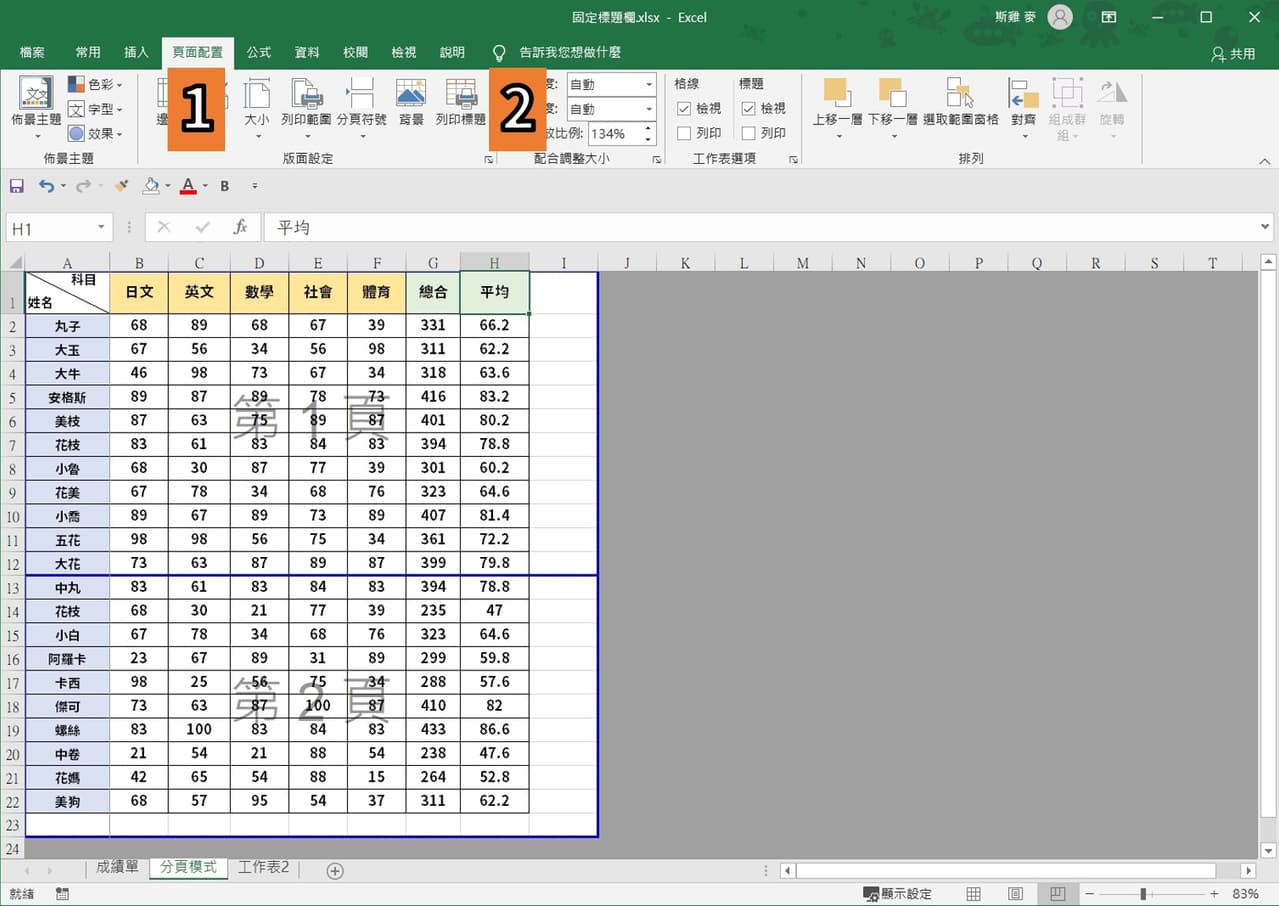Switch to page break preview icon in status bar
1279x906 pixels.
(x=1056, y=893)
